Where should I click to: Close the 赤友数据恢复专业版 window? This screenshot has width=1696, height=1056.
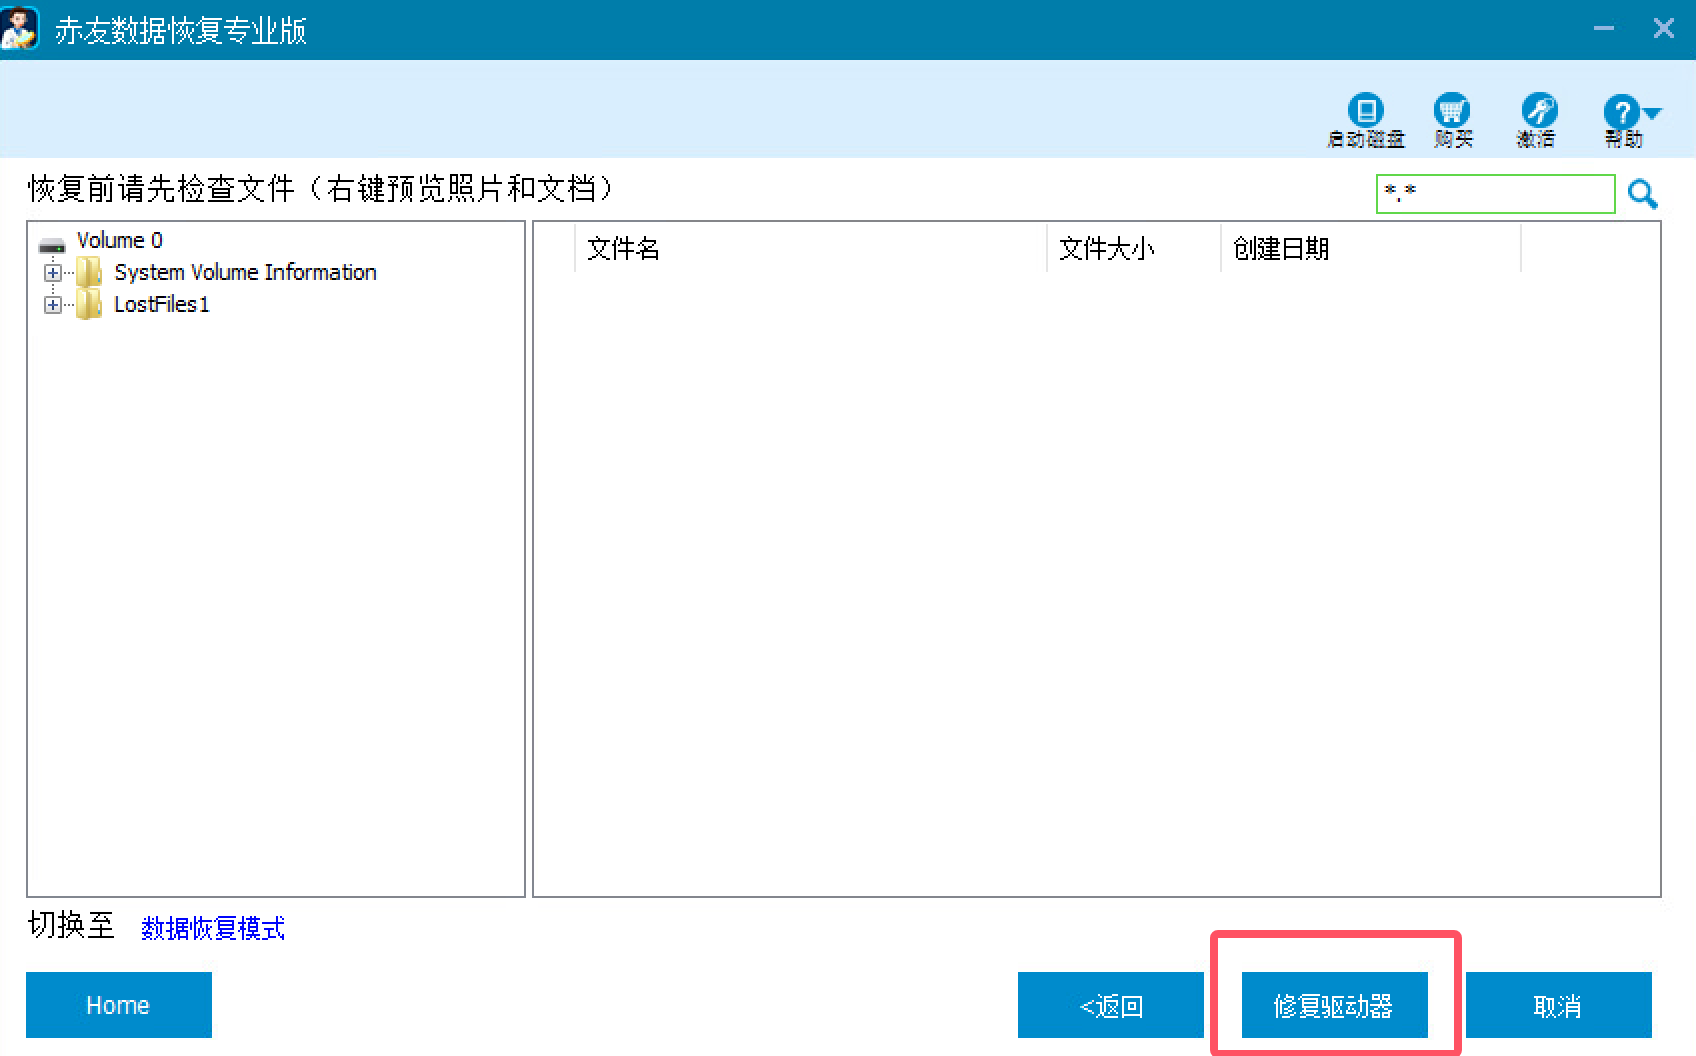[1664, 28]
